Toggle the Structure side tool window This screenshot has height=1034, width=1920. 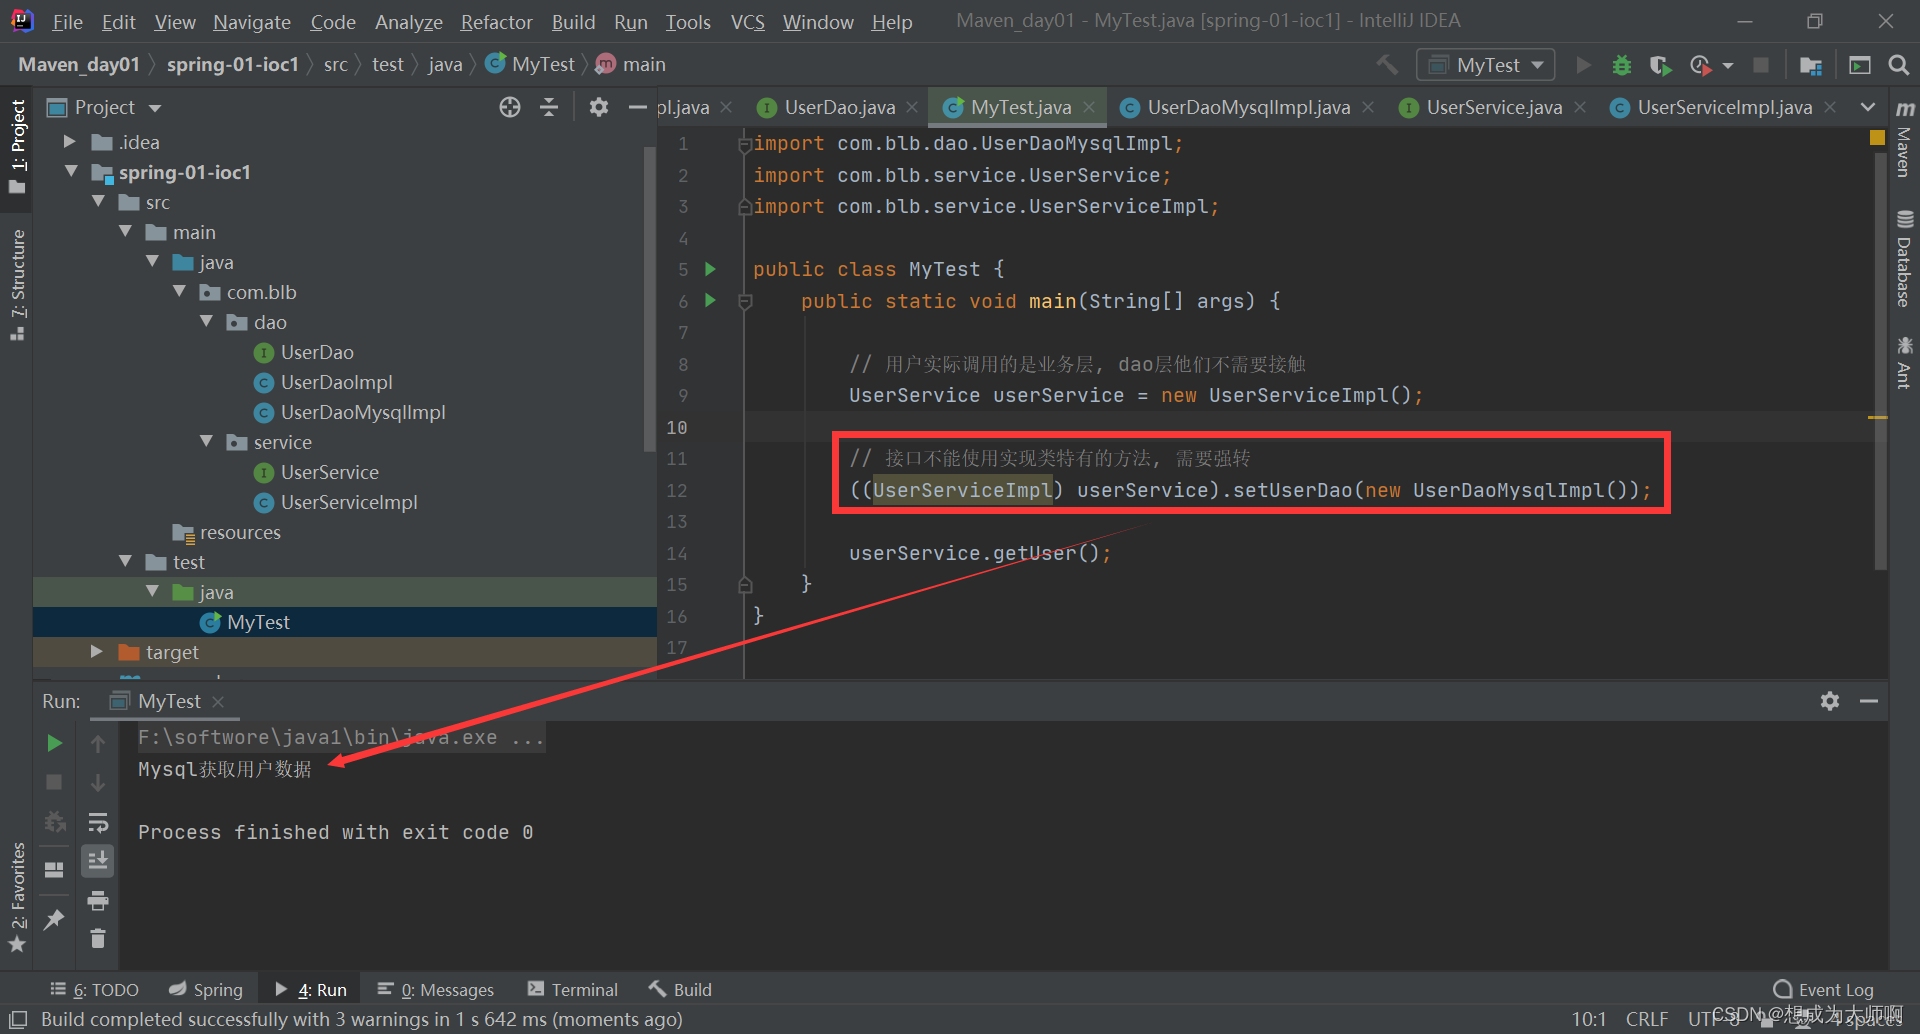(x=17, y=285)
